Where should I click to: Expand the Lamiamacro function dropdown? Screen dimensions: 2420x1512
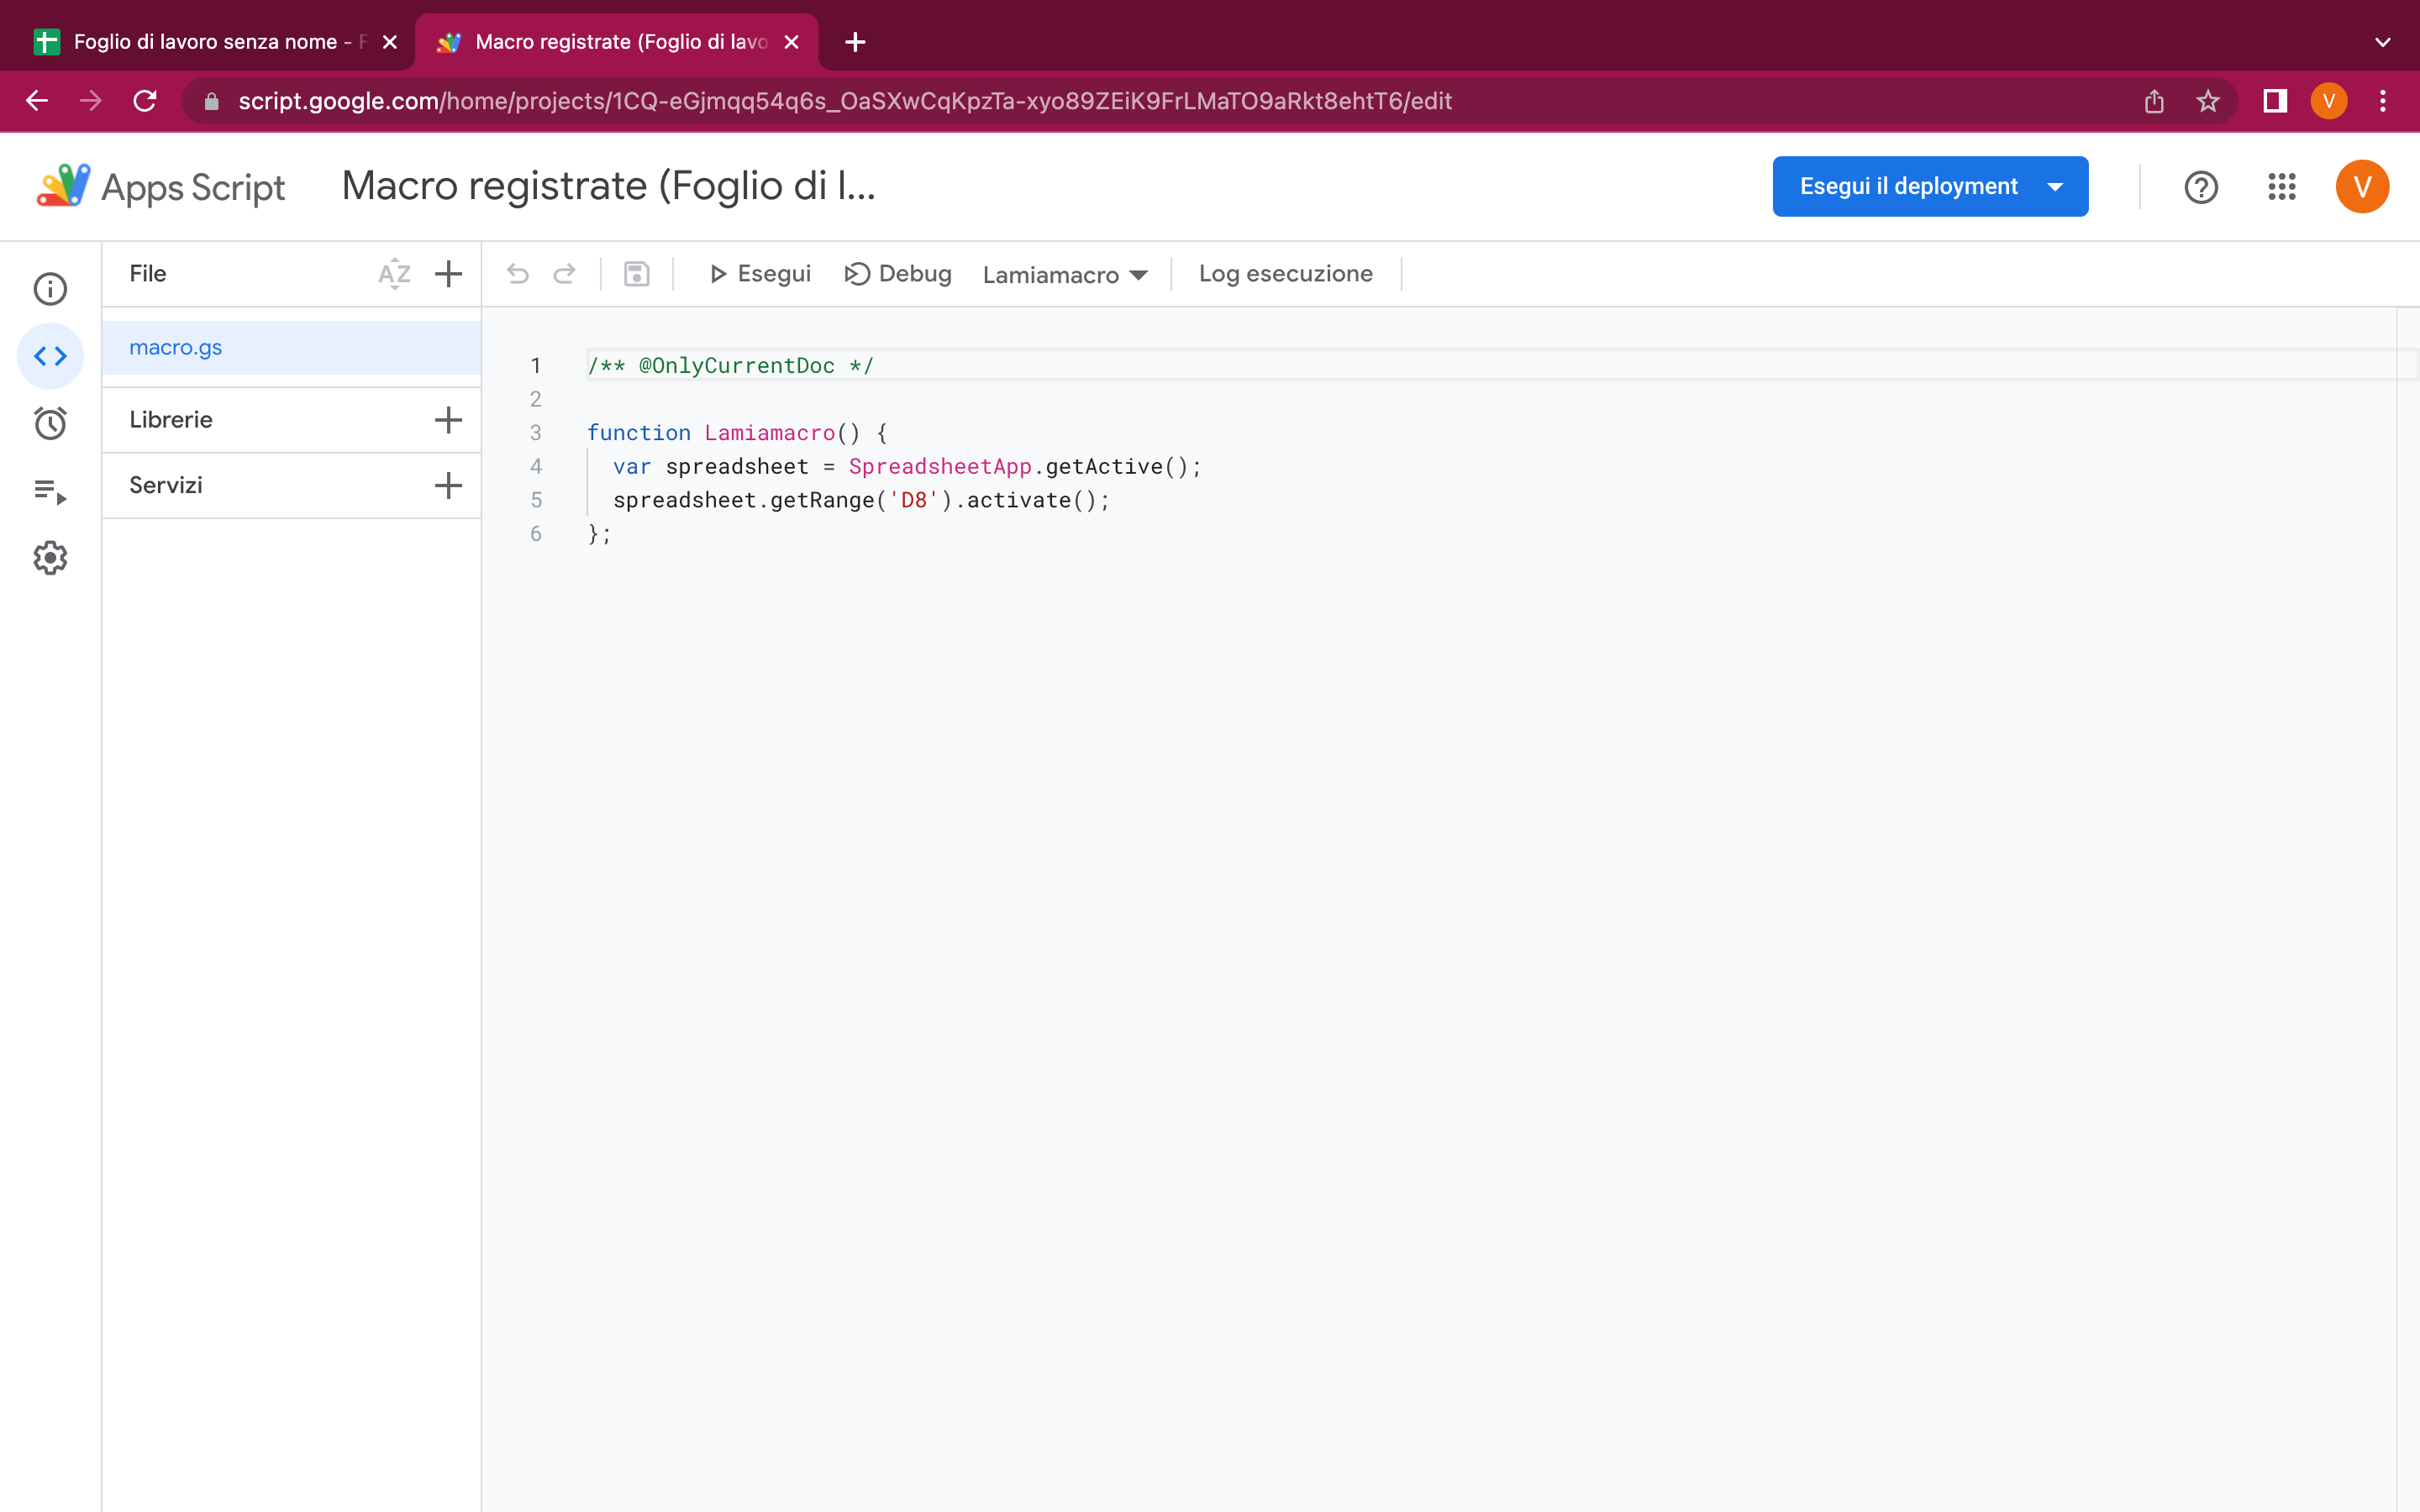tap(1064, 275)
